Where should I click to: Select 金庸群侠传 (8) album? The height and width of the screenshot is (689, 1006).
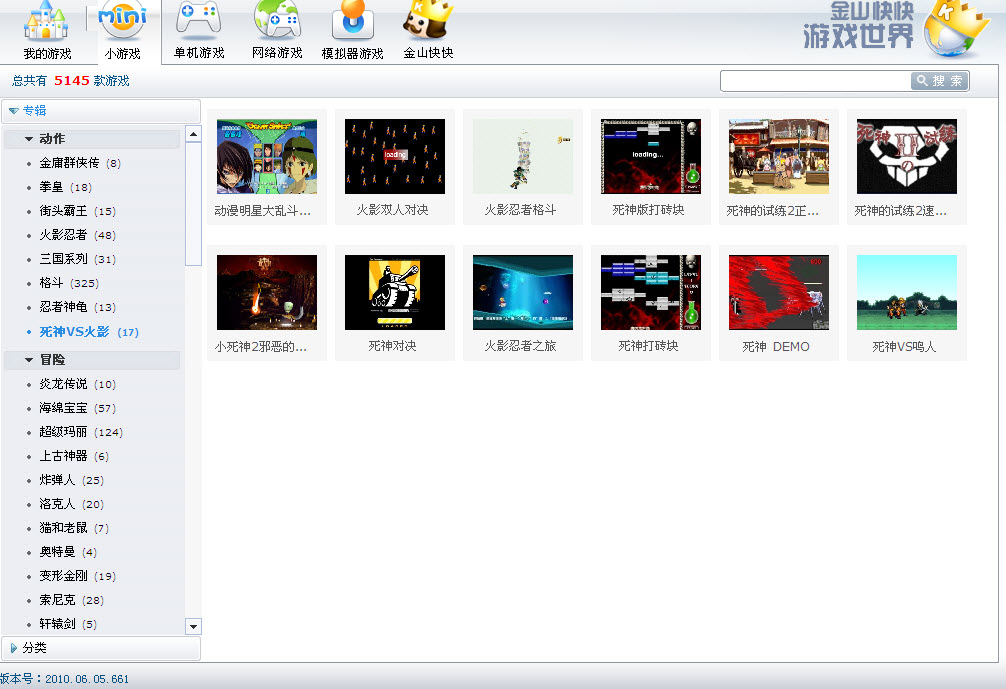coord(80,163)
